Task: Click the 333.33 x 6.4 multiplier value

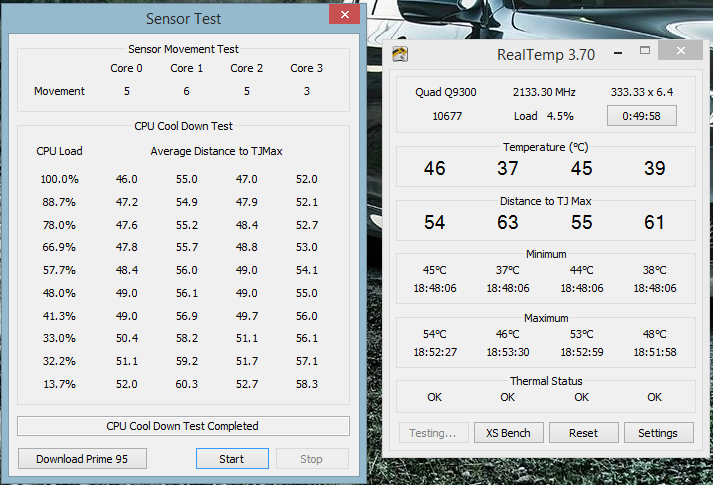Action: (642, 92)
